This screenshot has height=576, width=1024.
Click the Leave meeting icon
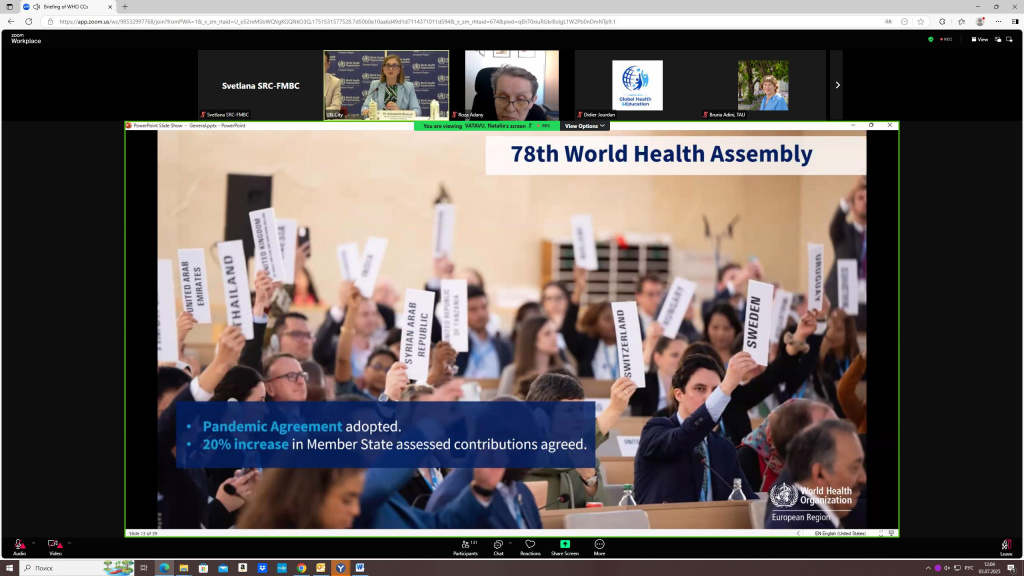[x=1006, y=545]
